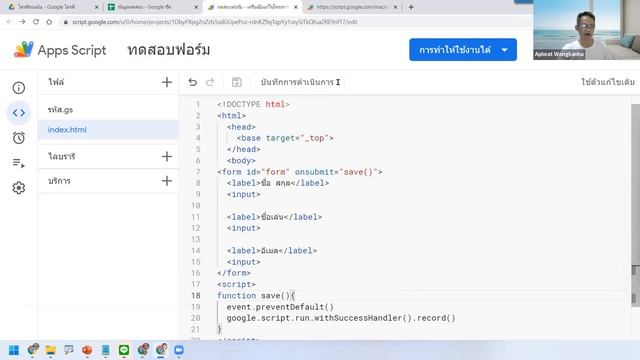The width and height of the screenshot is (640, 360).
Task: Switch to the Google Sheets tab
Action: 151,7
